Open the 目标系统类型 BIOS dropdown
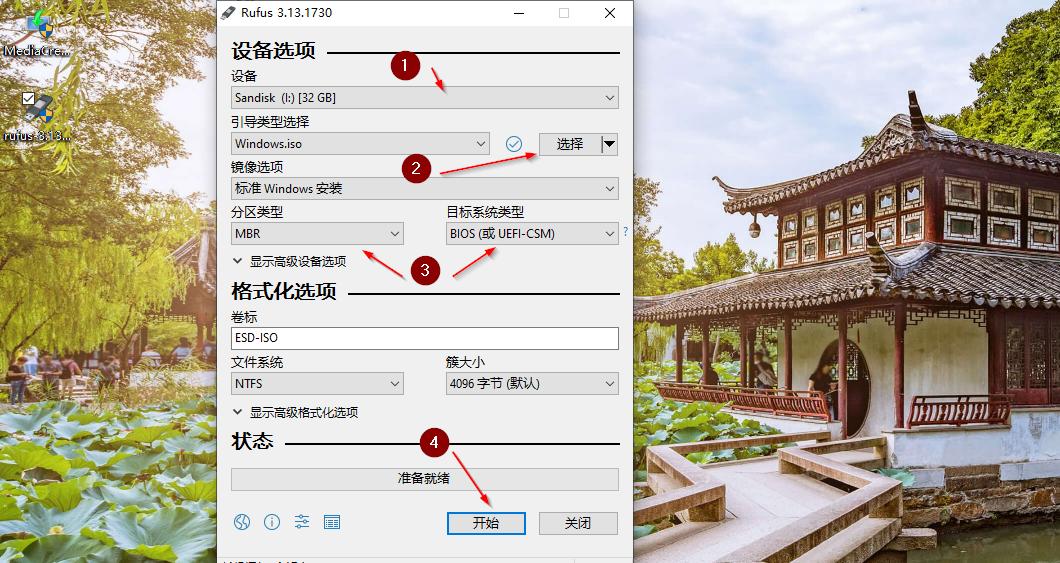This screenshot has height=563, width=1060. coord(532,234)
